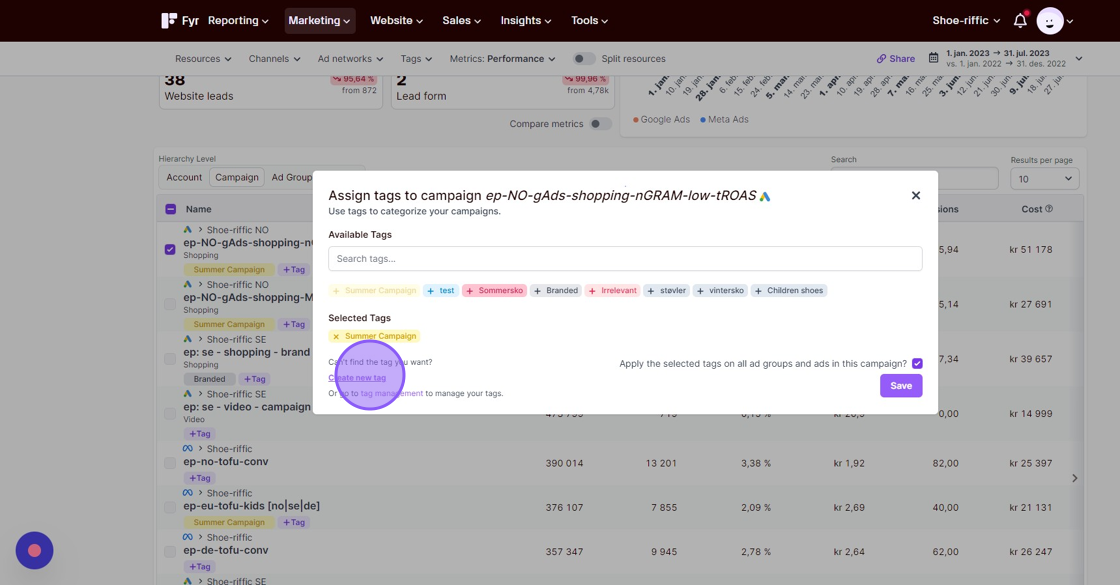This screenshot has width=1120, height=585.
Task: Click the plus icon on the støvler tag
Action: pyautogui.click(x=651, y=291)
